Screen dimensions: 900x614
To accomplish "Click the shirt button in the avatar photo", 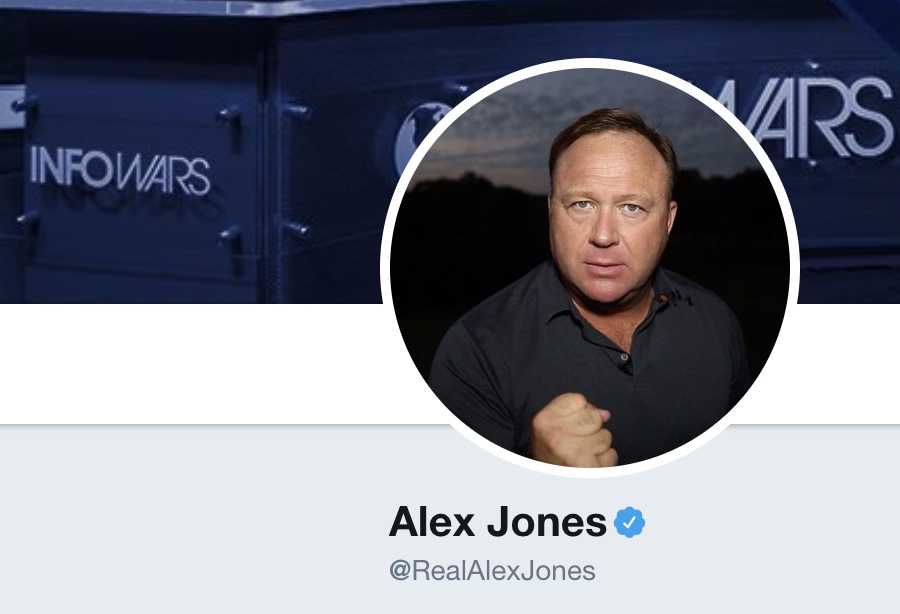I will tap(624, 358).
